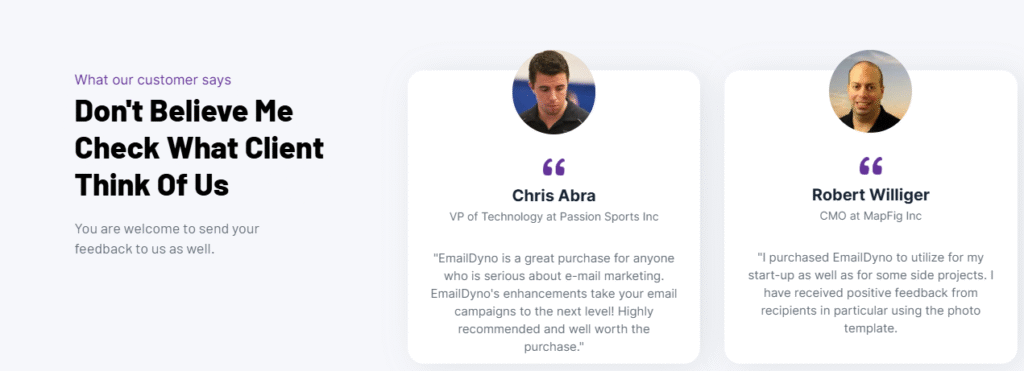The width and height of the screenshot is (1024, 371).
Task: Select the Robert Williger name heading
Action: tap(871, 195)
